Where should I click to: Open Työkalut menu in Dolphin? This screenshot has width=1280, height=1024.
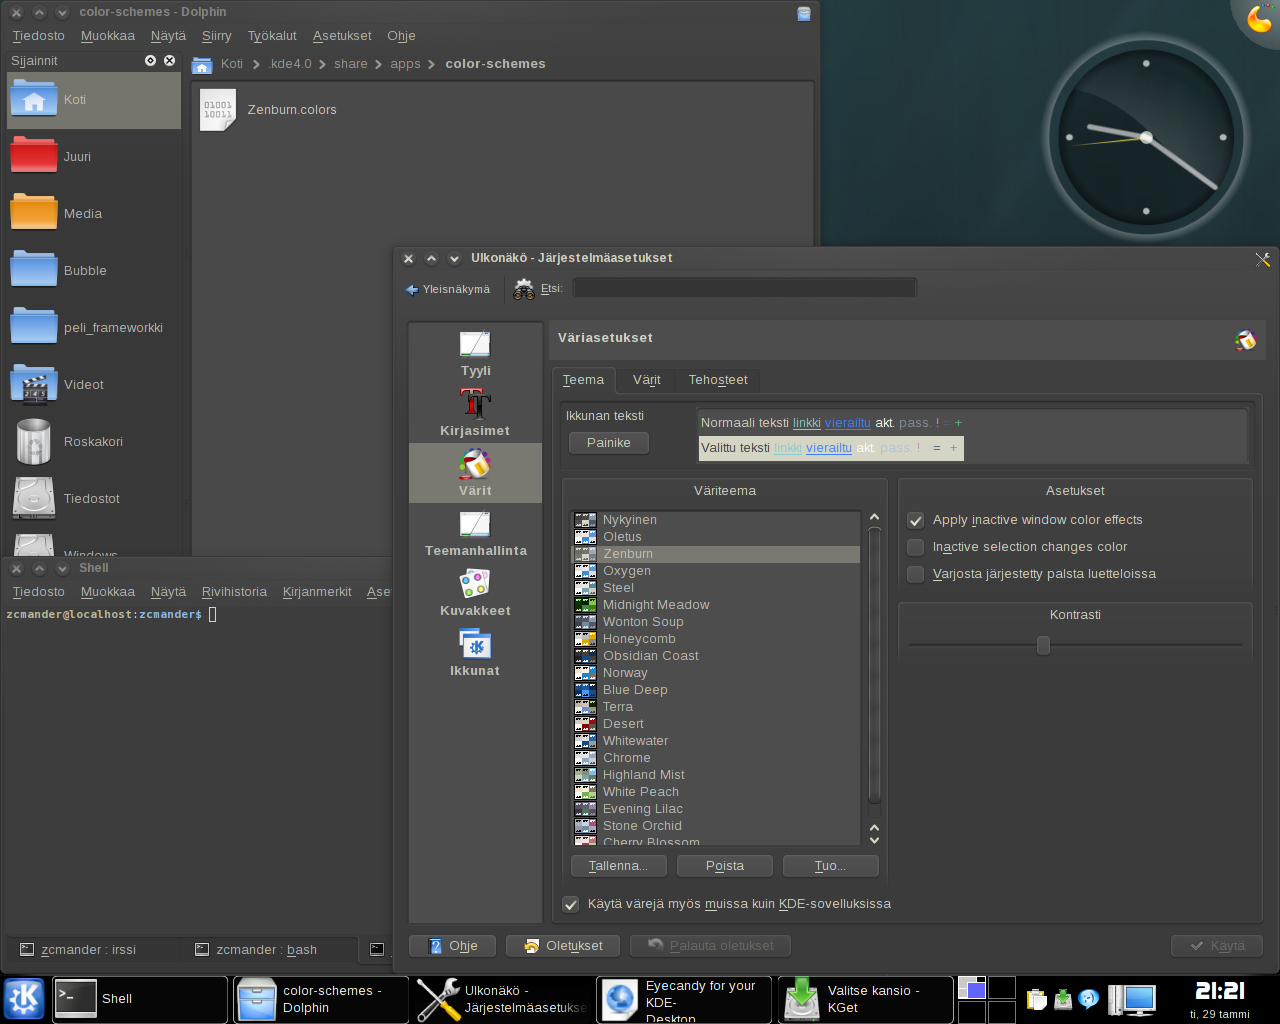pos(272,36)
